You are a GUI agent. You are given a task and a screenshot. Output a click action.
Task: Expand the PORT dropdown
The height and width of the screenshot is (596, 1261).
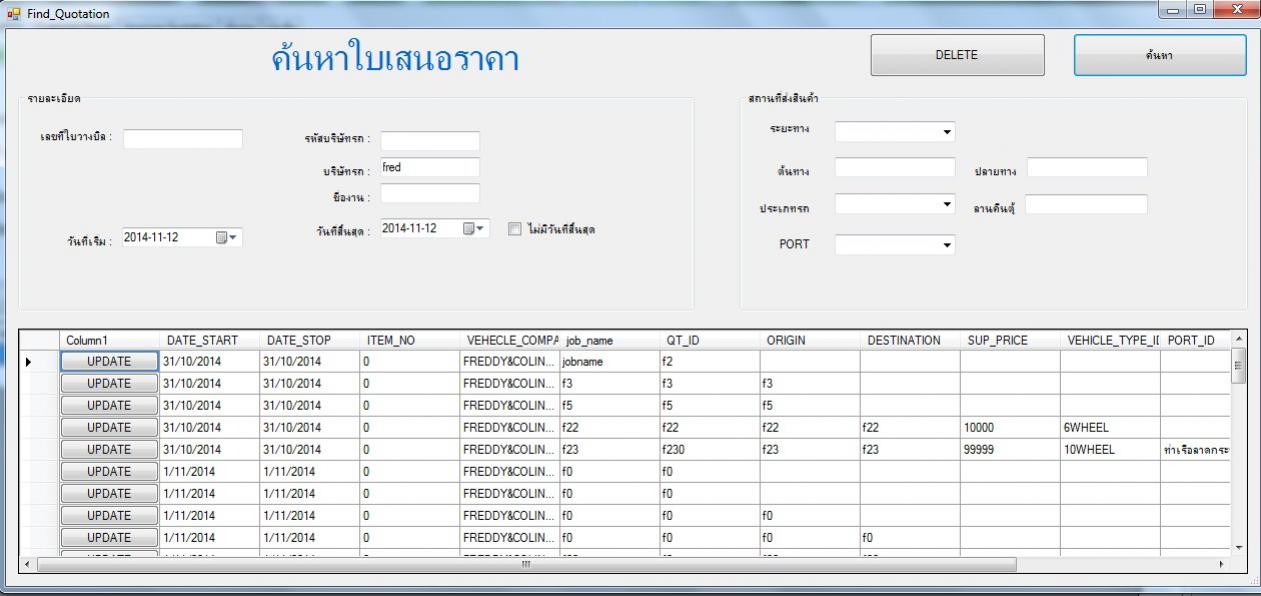[947, 245]
